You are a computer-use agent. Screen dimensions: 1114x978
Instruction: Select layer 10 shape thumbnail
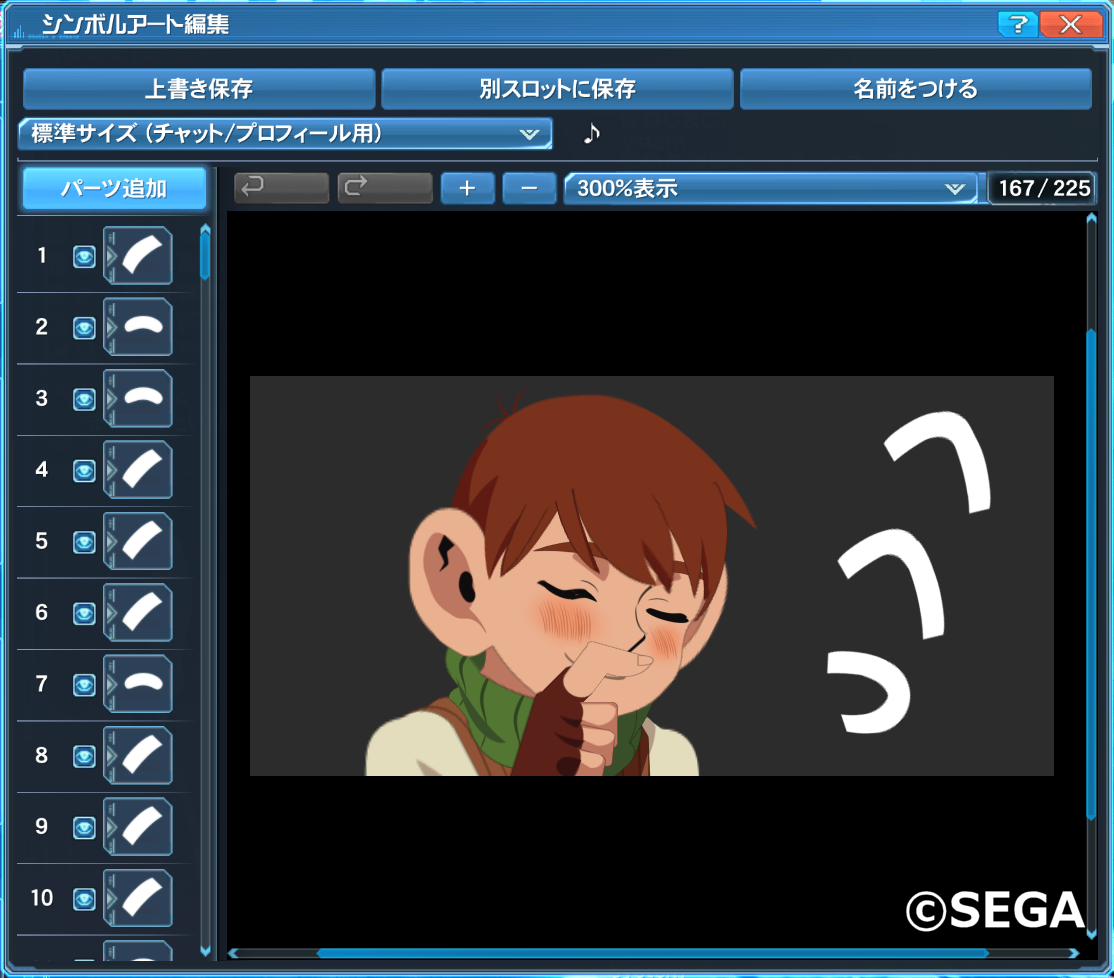point(139,898)
